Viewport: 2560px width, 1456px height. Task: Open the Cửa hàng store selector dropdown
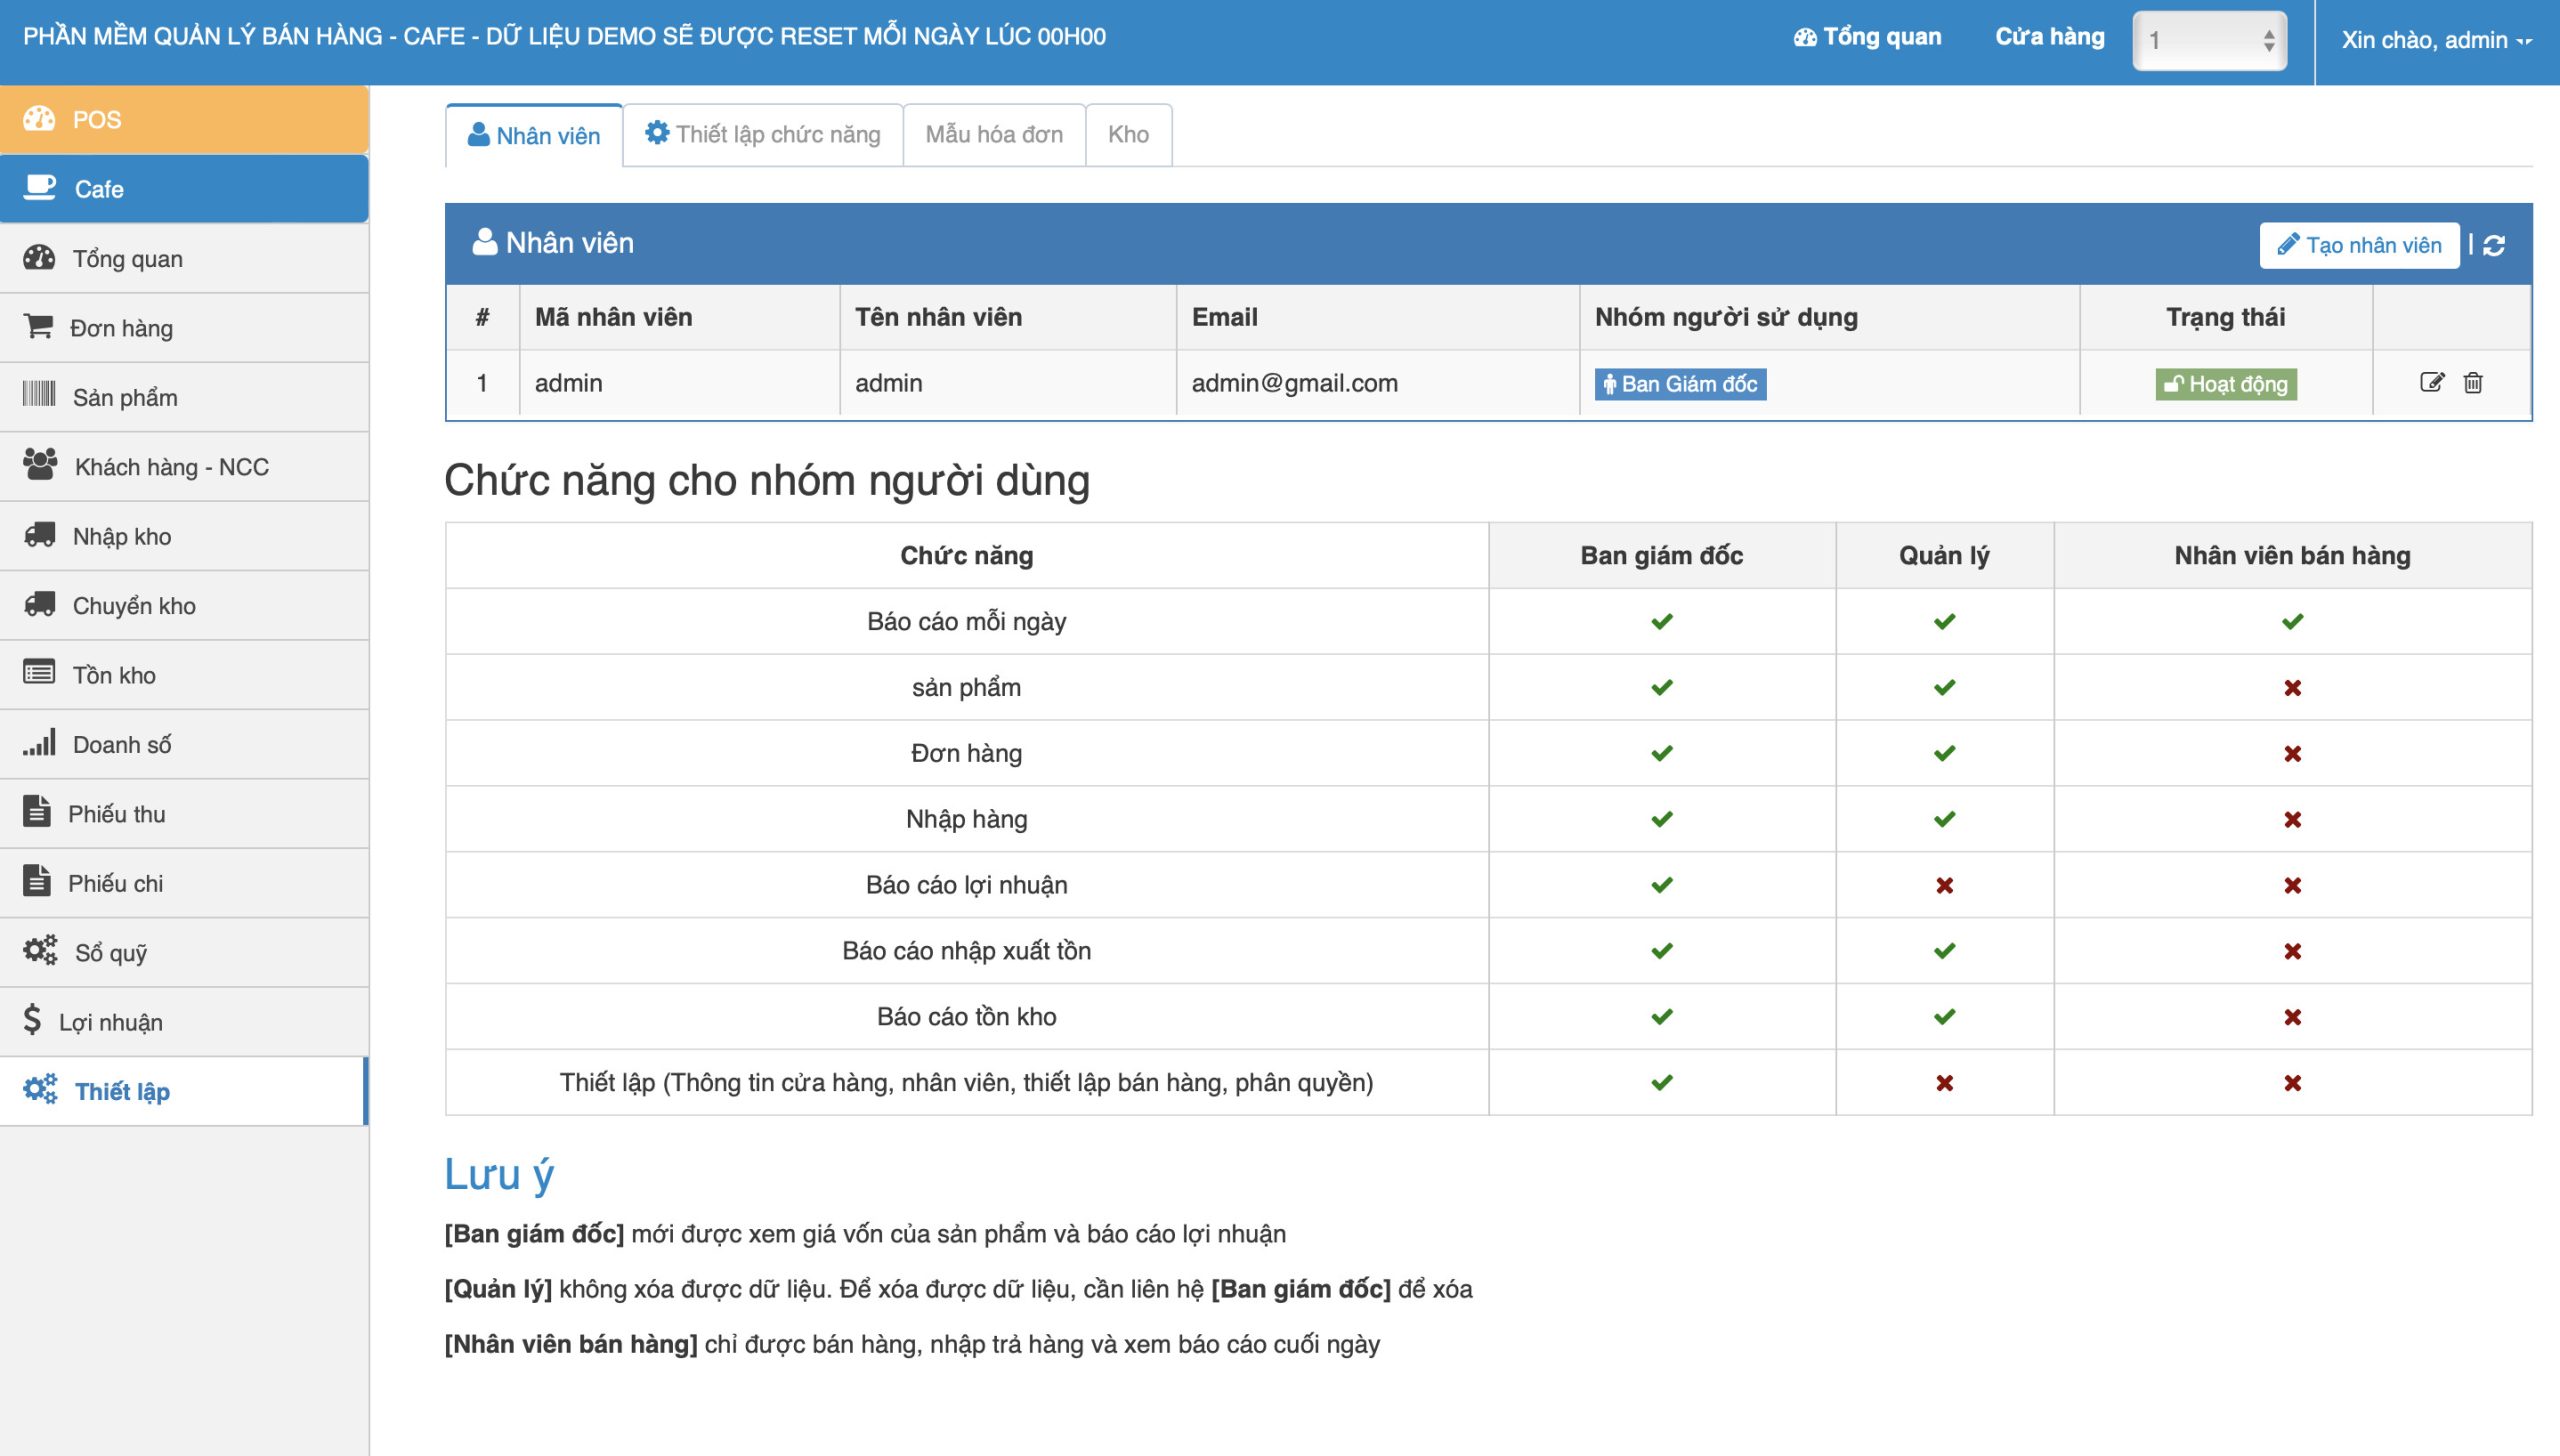point(2209,41)
